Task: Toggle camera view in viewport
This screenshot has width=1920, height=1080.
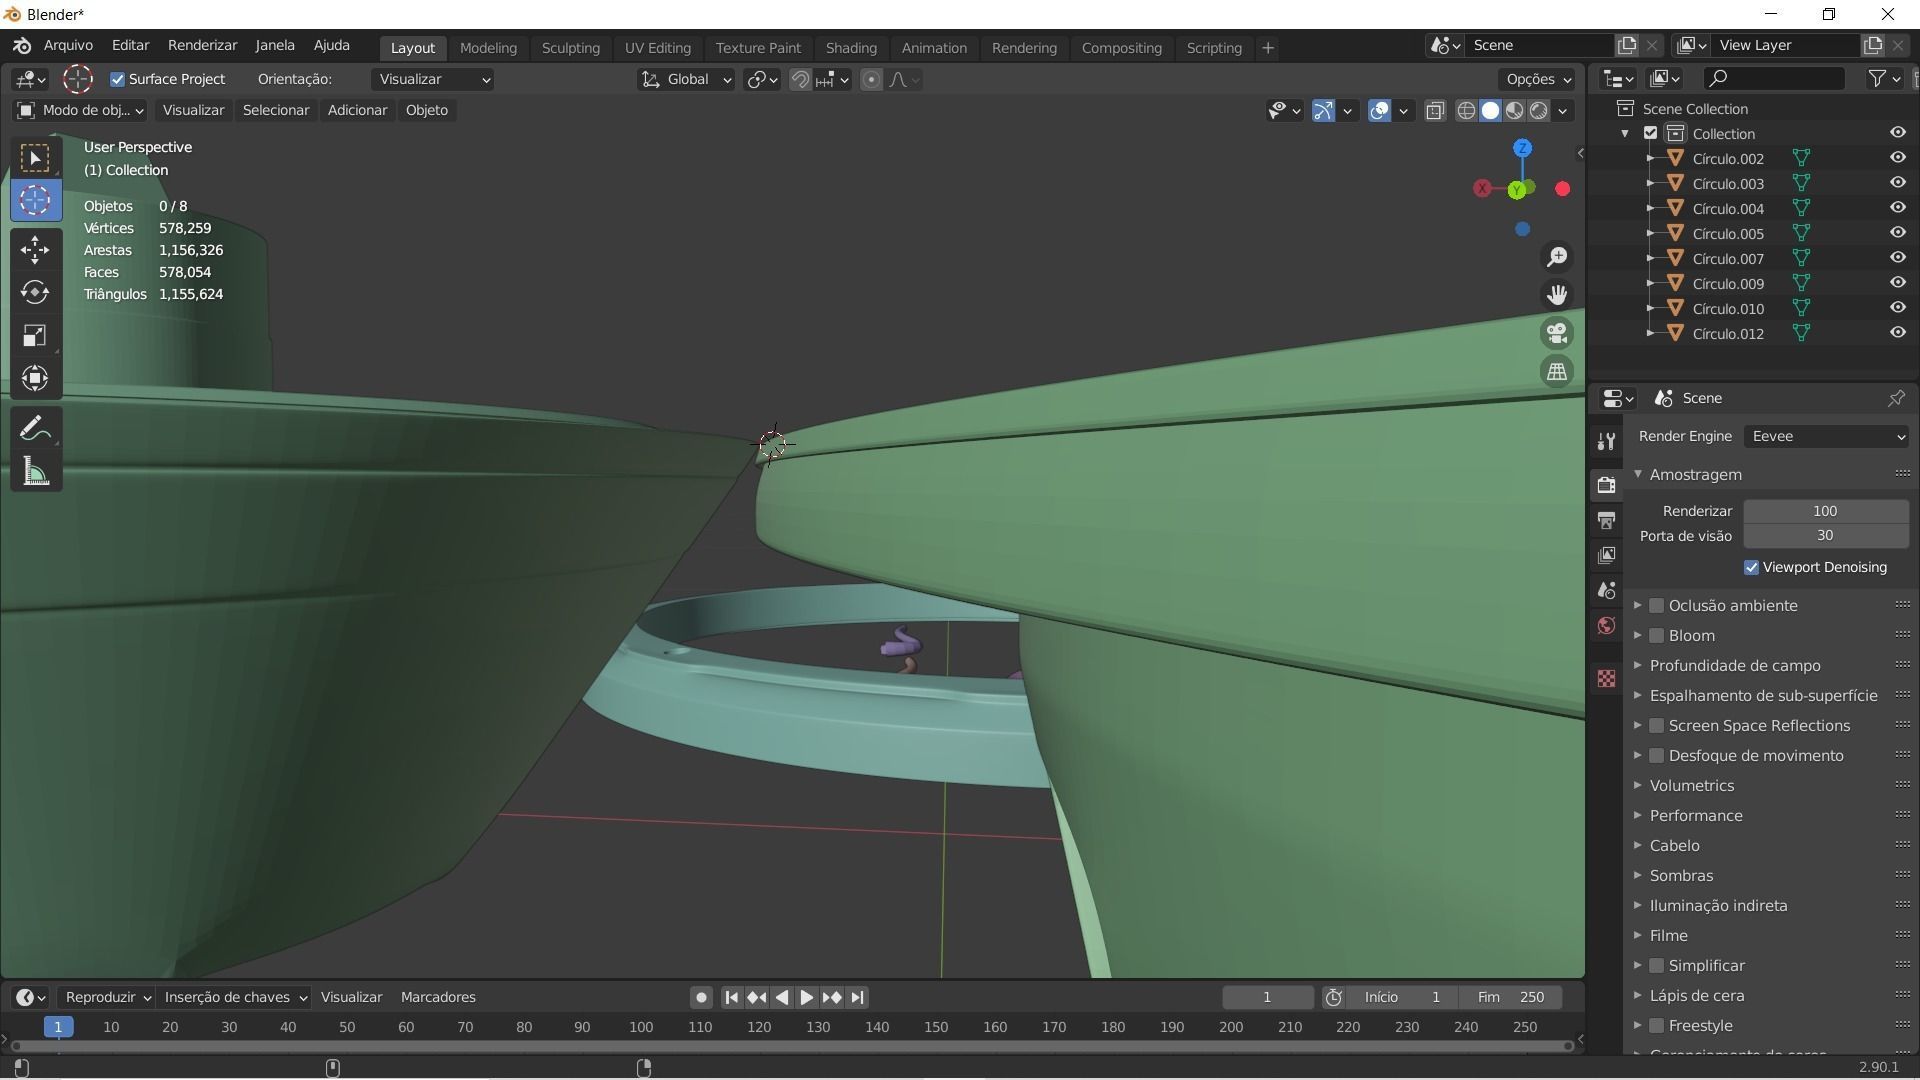Action: click(1557, 333)
